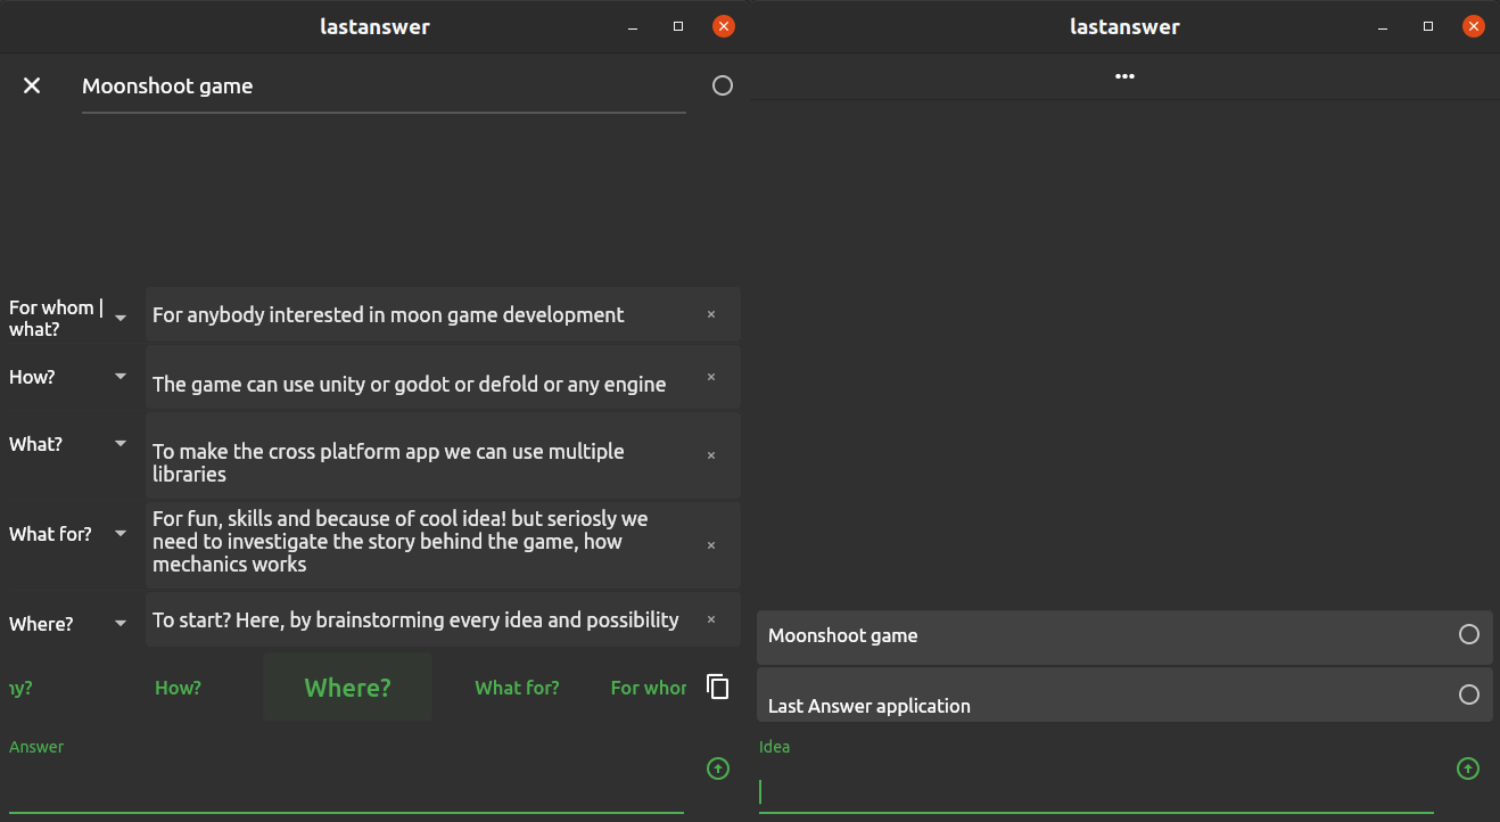
Task: Click the 'To make the cross platform app' answer
Action: [x=388, y=463]
